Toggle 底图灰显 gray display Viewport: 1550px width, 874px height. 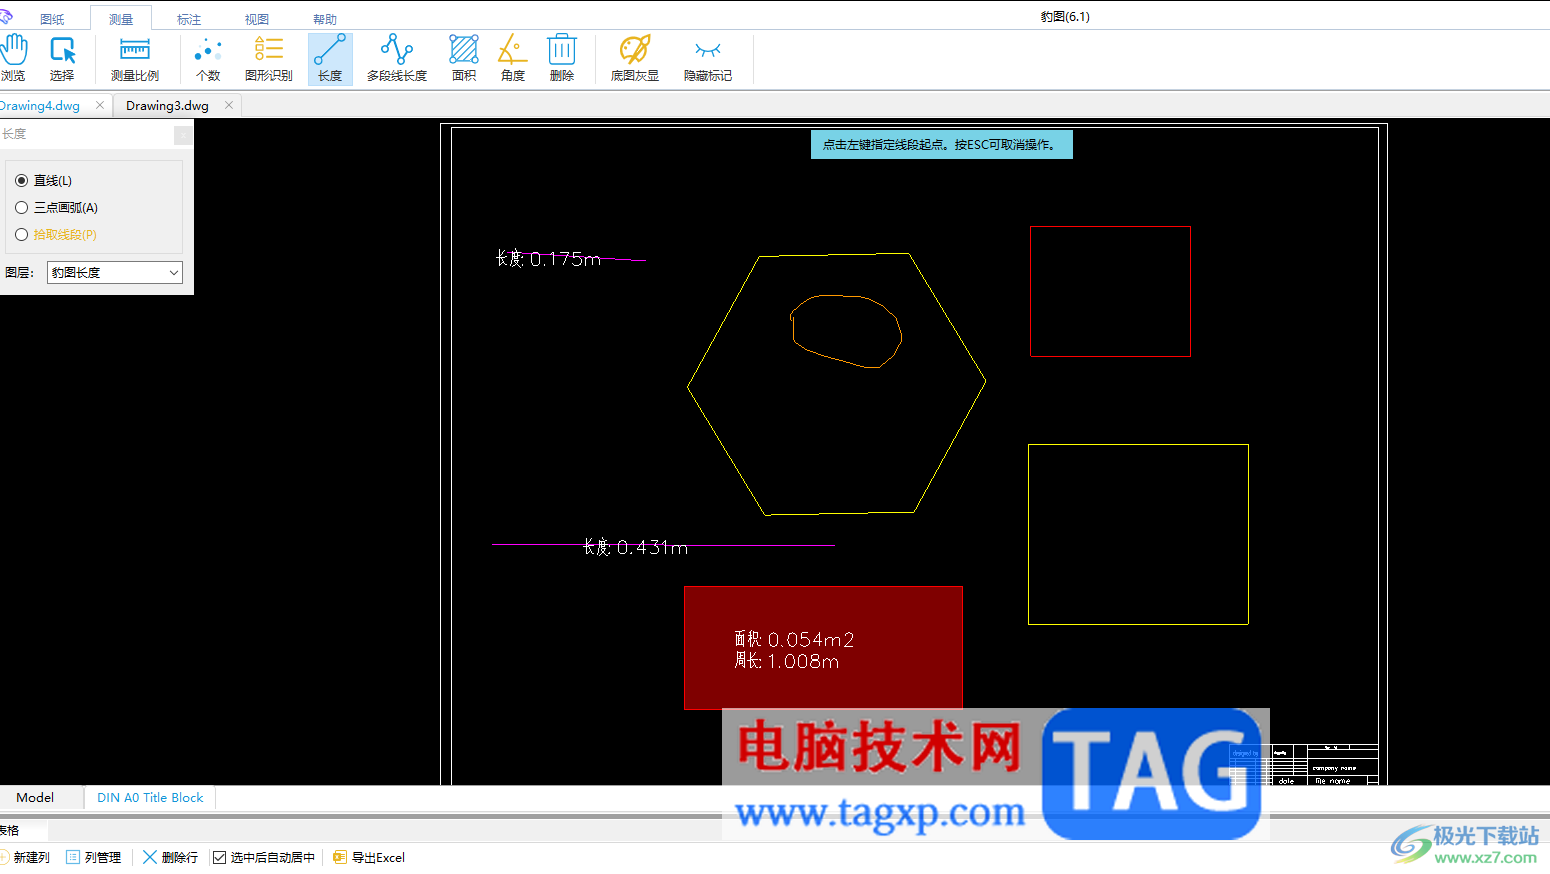point(635,59)
